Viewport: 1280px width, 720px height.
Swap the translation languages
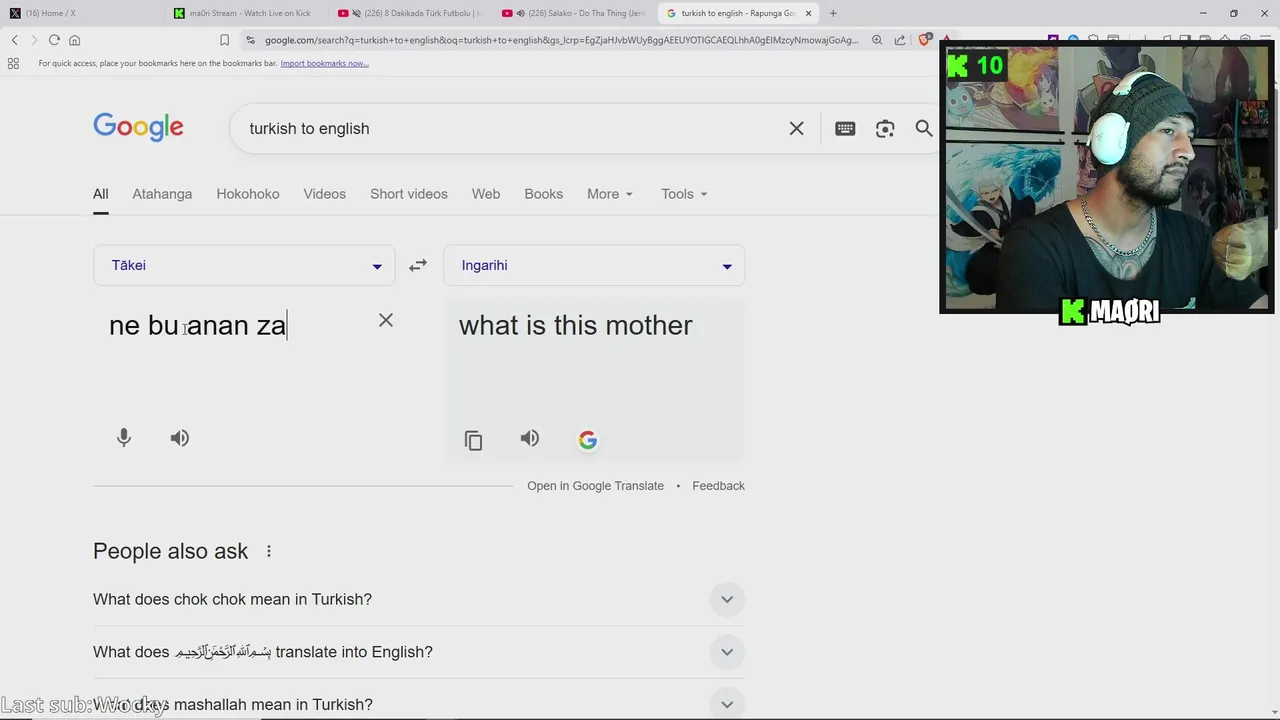(x=418, y=265)
